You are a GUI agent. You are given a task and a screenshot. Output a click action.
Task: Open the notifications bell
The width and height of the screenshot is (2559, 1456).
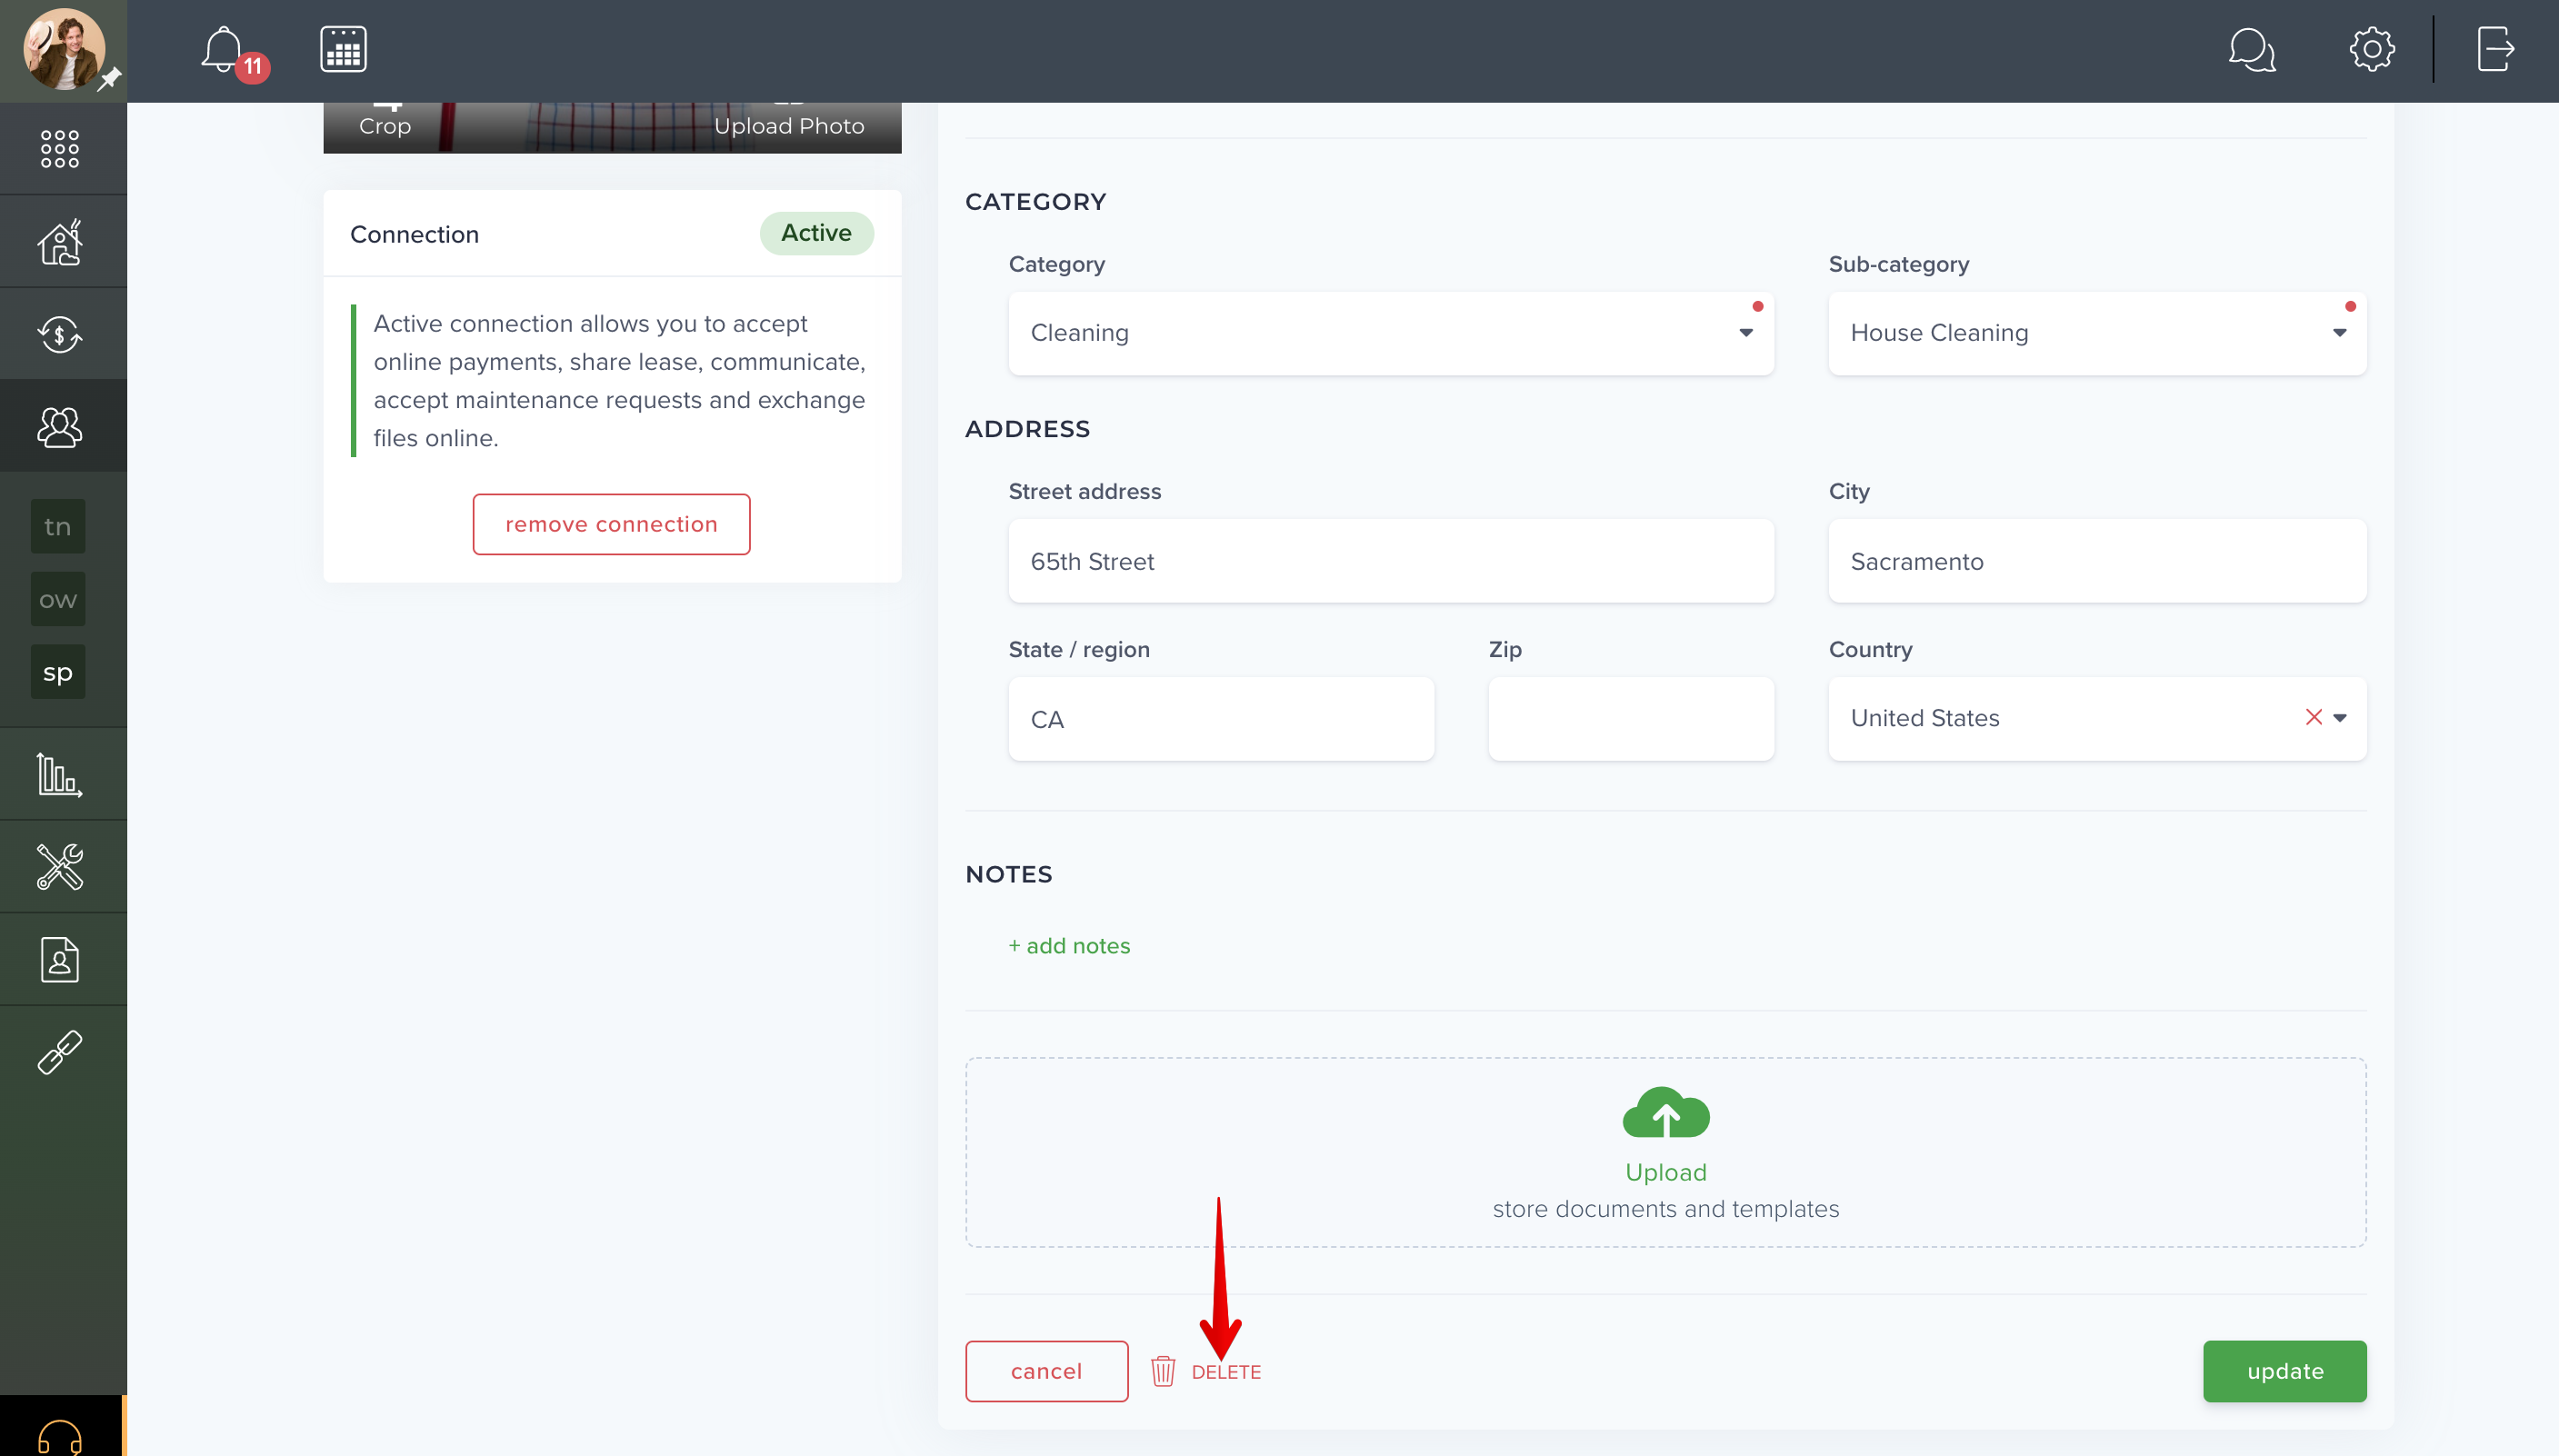pos(223,50)
